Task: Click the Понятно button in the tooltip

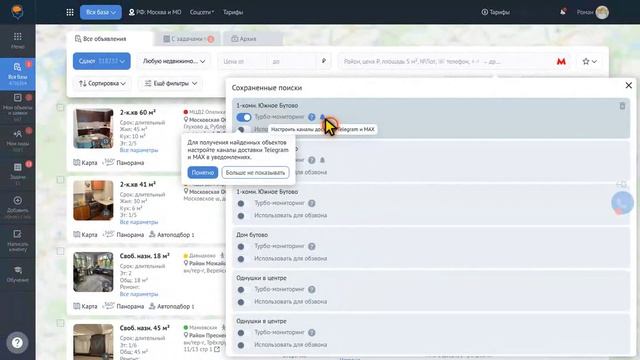Action: pos(202,173)
